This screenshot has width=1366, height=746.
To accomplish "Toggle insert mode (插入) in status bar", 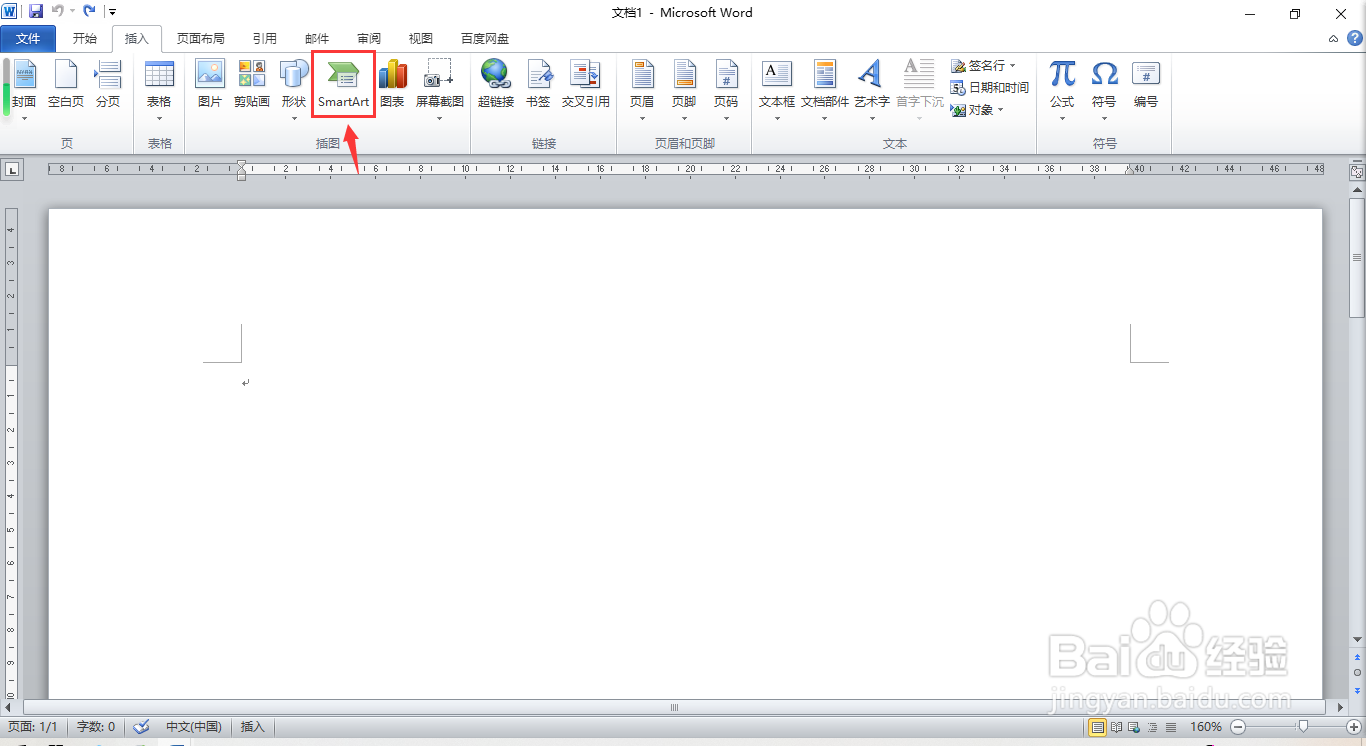I will pos(253,727).
